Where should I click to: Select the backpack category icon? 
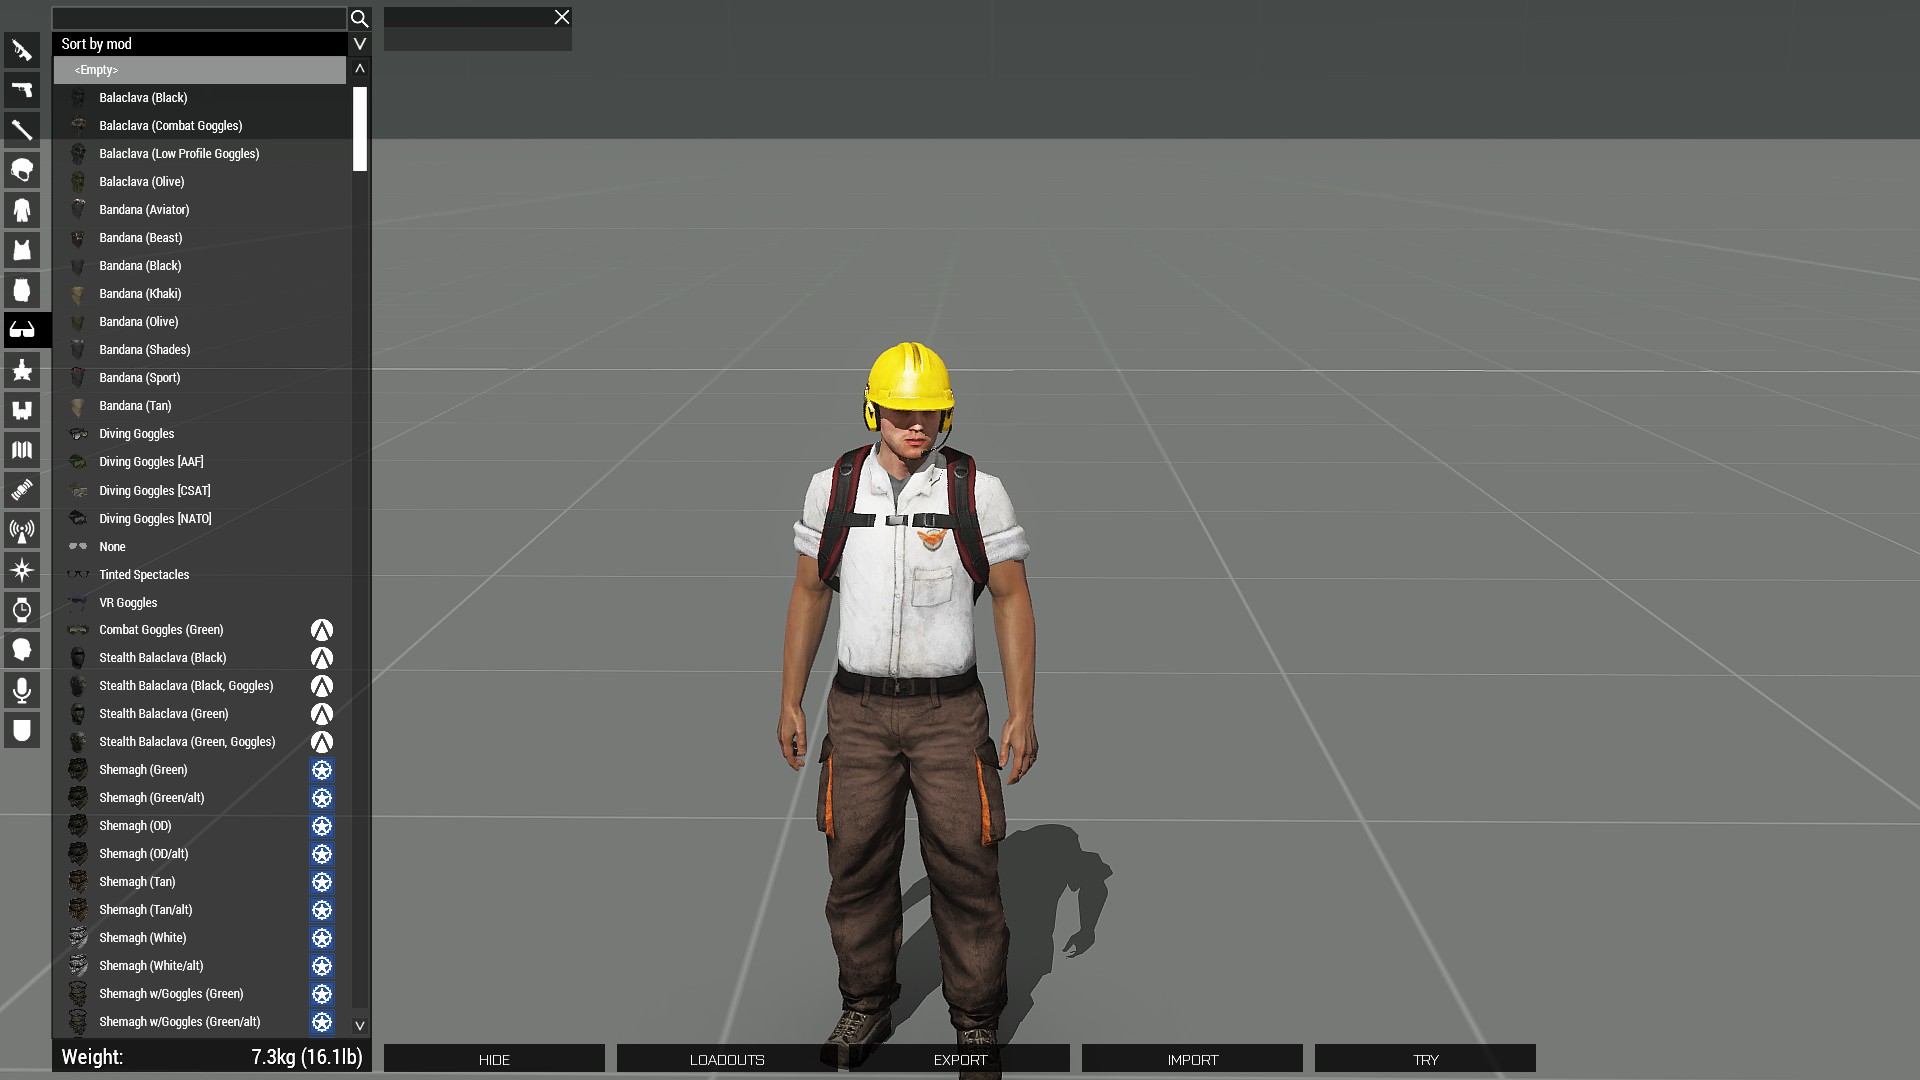point(22,290)
